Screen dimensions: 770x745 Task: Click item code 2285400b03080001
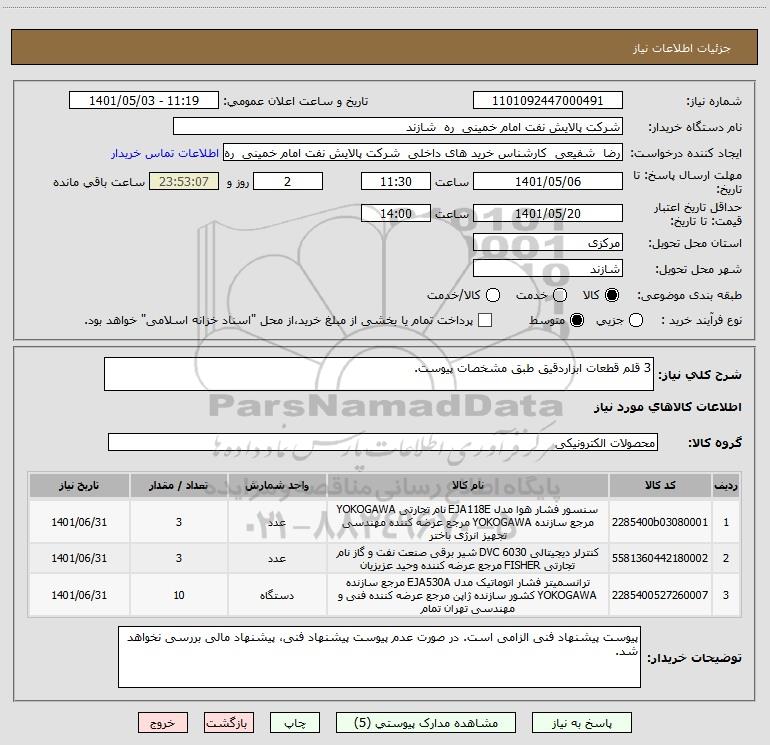[x=660, y=522]
